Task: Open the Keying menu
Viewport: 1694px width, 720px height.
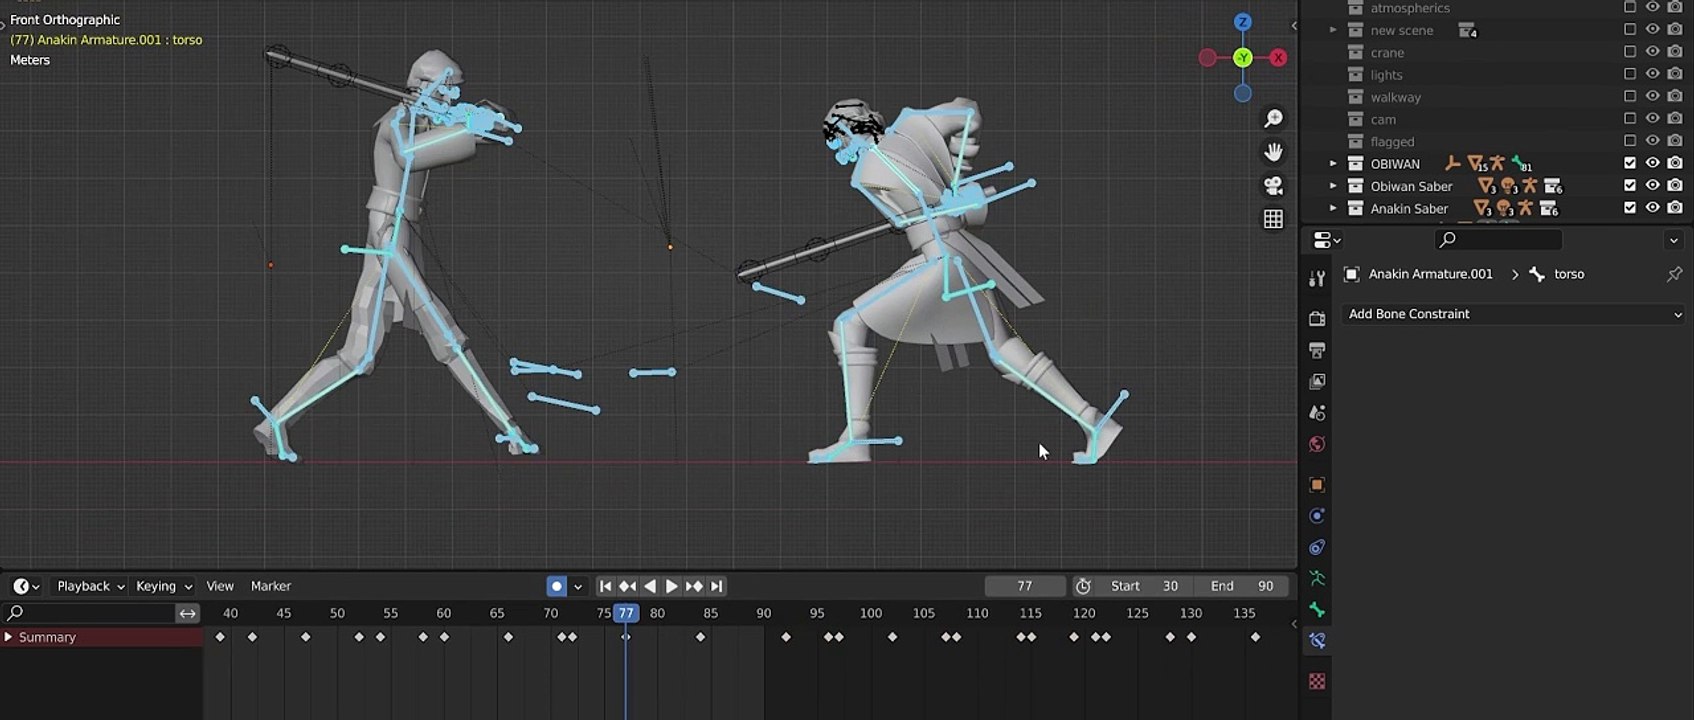Action: (164, 586)
